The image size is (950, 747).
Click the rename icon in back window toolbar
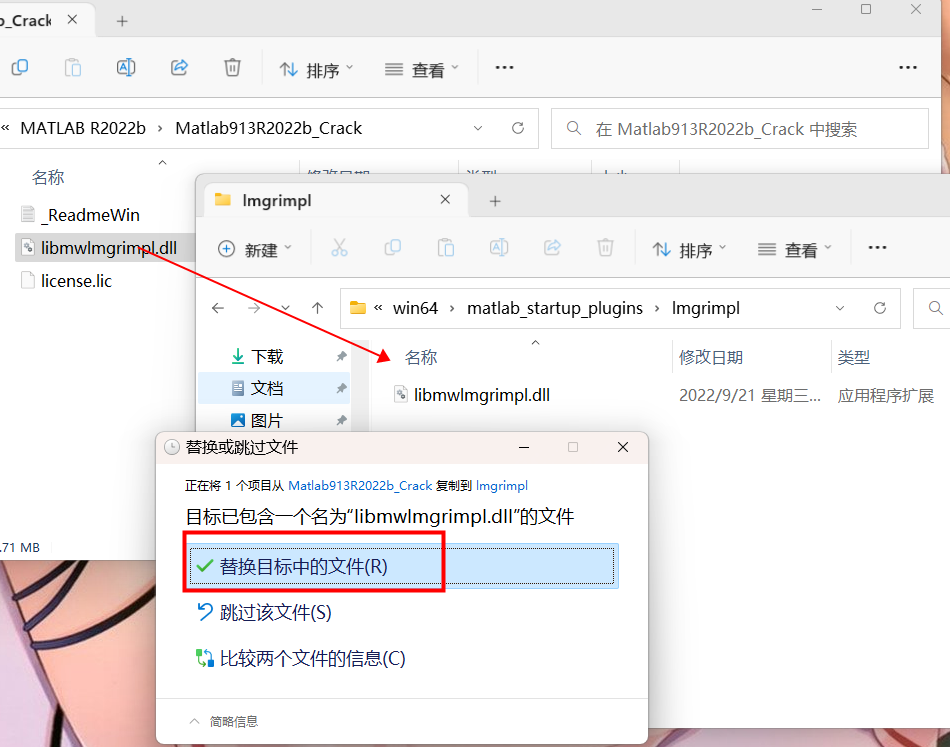pos(126,68)
